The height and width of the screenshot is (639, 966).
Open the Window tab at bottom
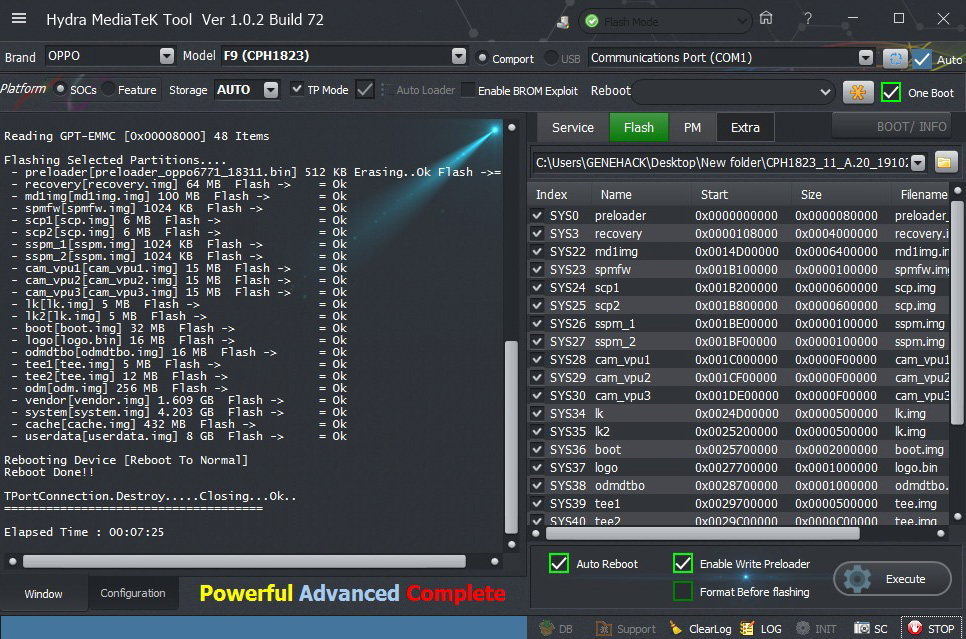pyautogui.click(x=43, y=594)
